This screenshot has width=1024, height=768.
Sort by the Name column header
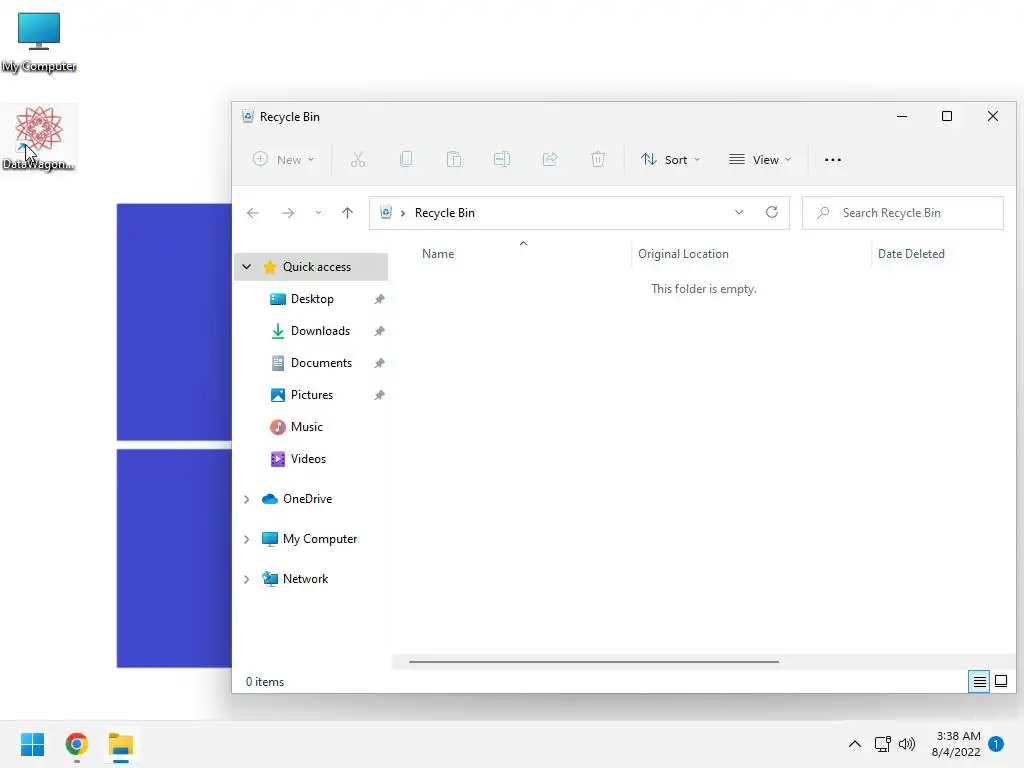coord(438,254)
